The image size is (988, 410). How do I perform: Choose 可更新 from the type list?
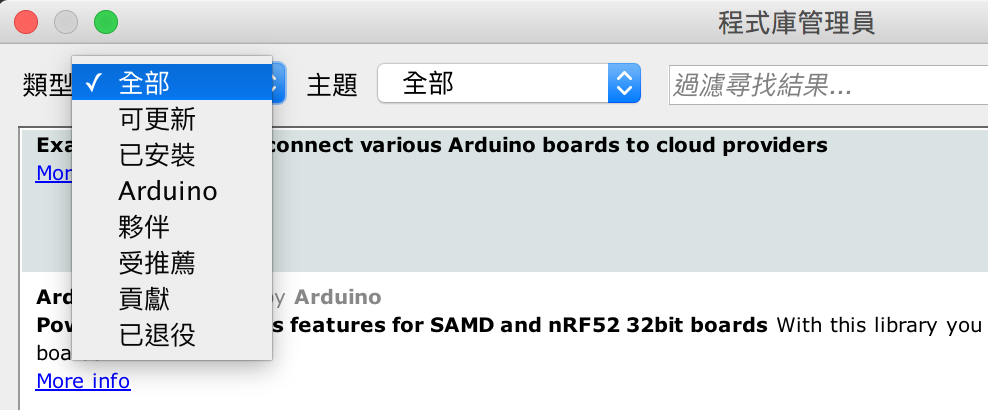click(x=156, y=119)
